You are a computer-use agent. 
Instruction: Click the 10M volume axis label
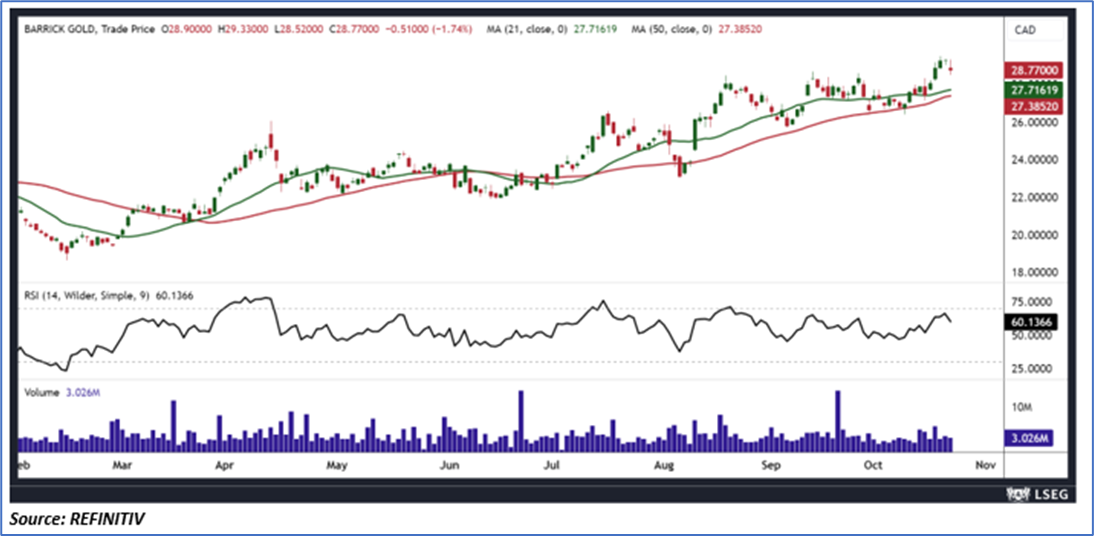point(1023,407)
